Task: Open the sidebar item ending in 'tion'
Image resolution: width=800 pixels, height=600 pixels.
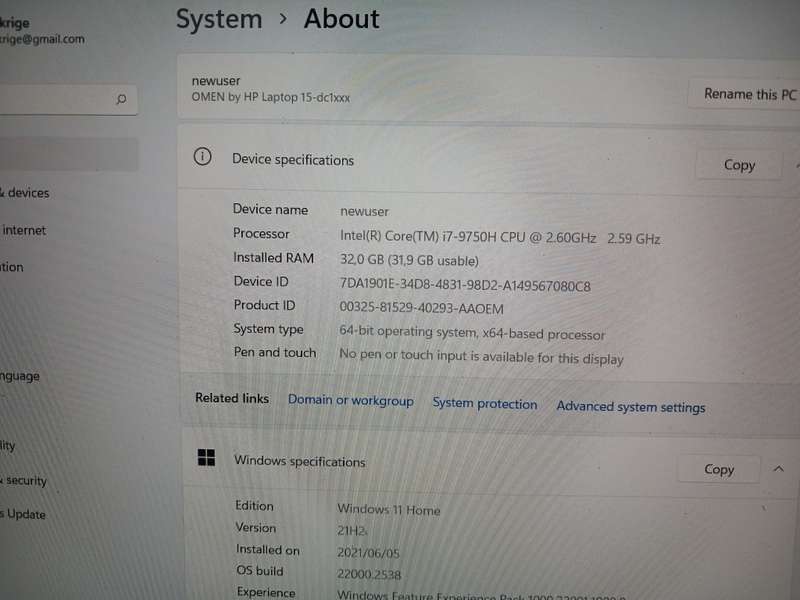Action: point(12,267)
